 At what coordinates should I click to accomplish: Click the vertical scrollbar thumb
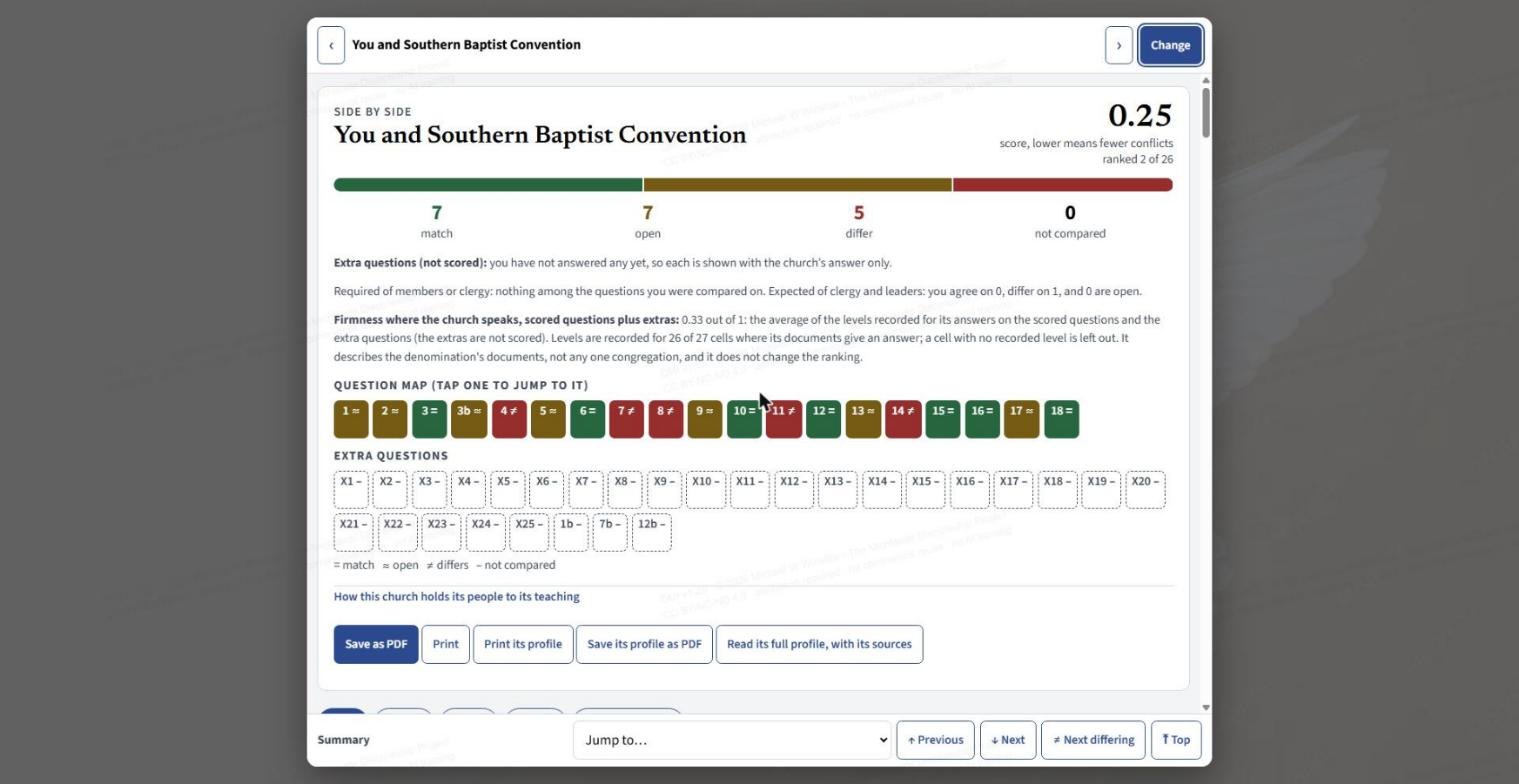click(x=1206, y=113)
